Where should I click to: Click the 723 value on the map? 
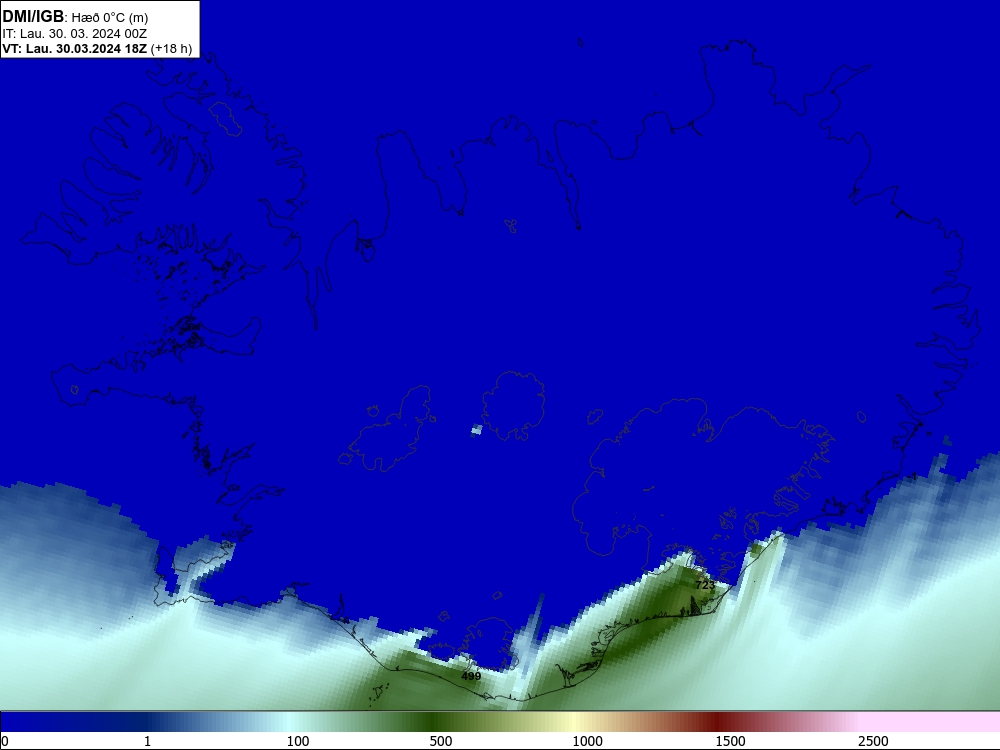coord(705,585)
